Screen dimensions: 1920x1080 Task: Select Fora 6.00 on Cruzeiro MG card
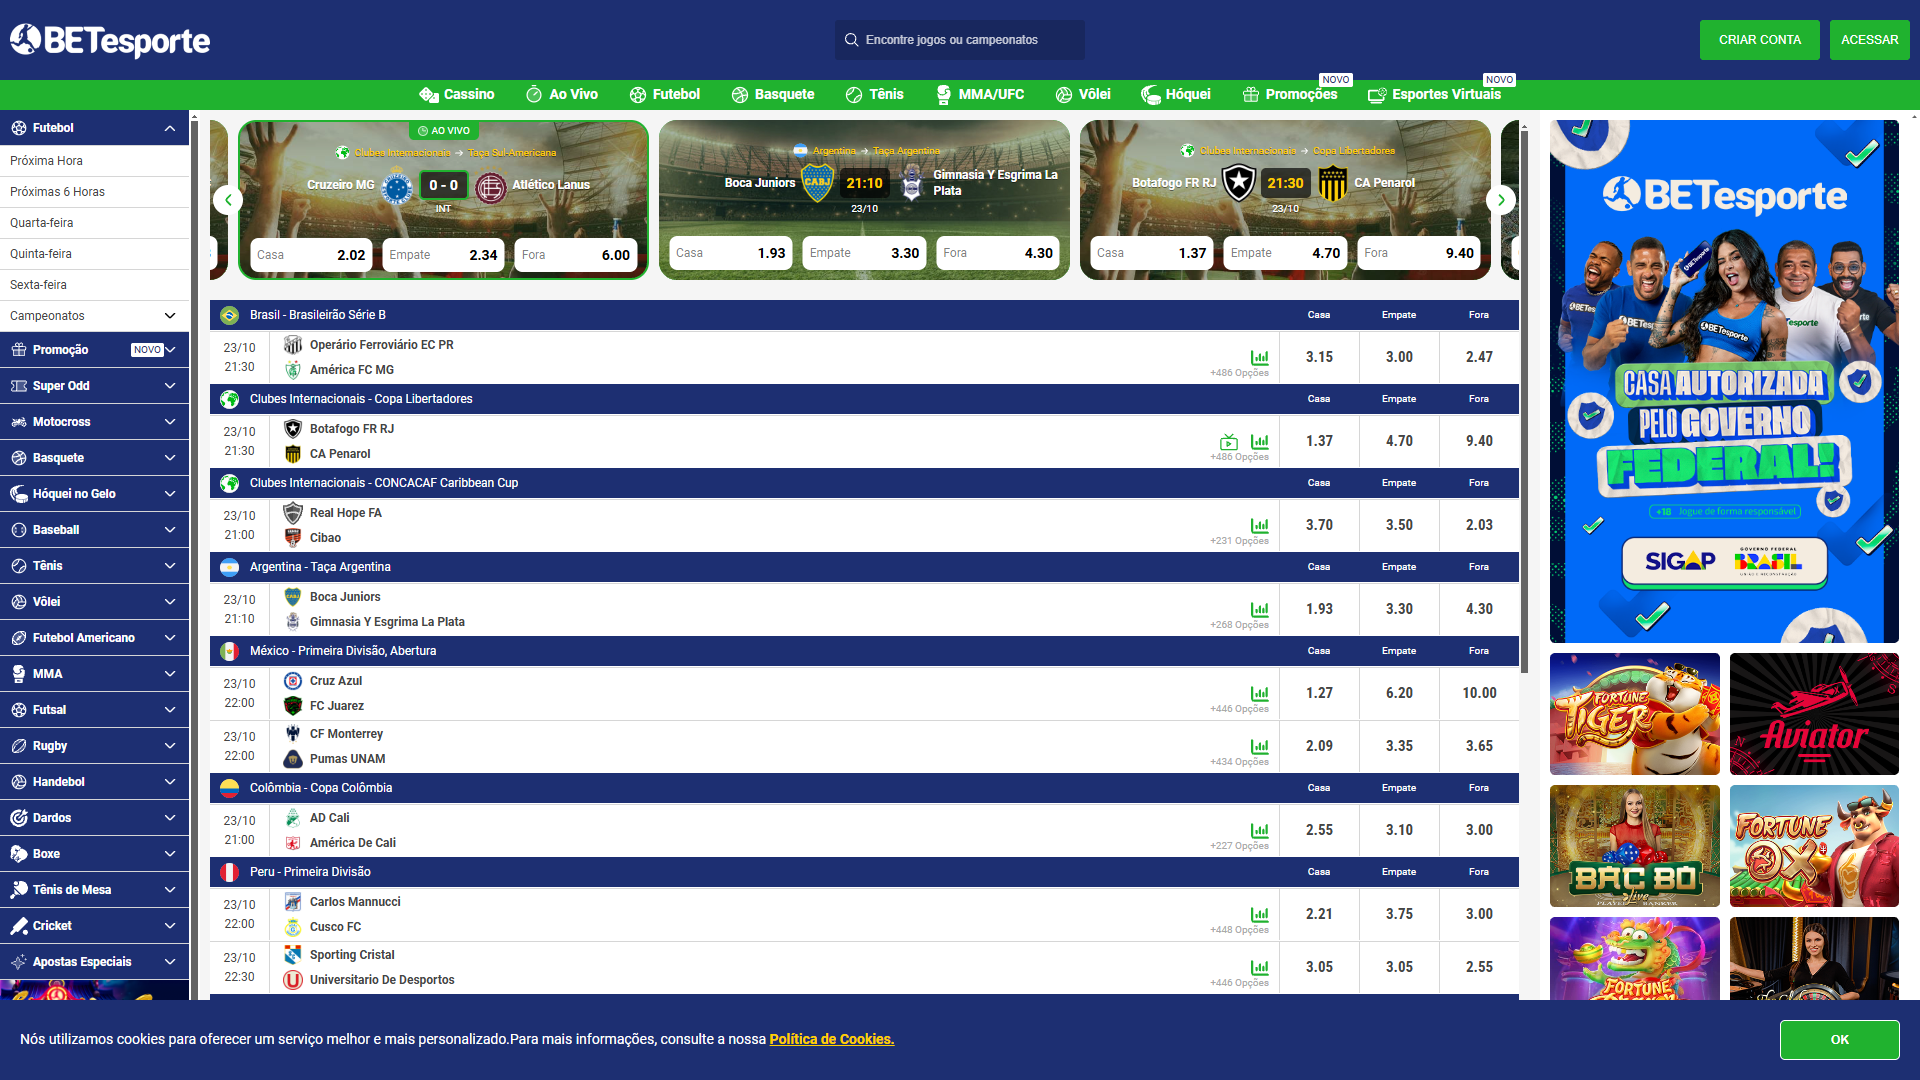(x=576, y=255)
